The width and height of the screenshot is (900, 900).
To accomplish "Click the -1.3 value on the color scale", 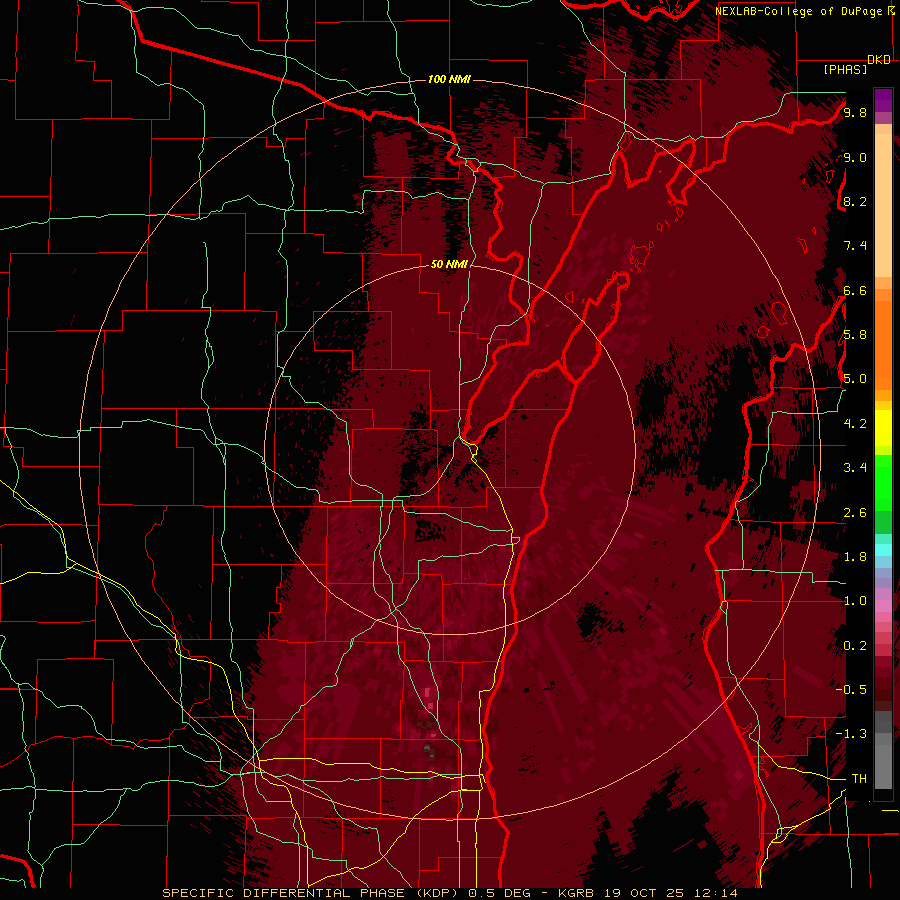I will [851, 734].
